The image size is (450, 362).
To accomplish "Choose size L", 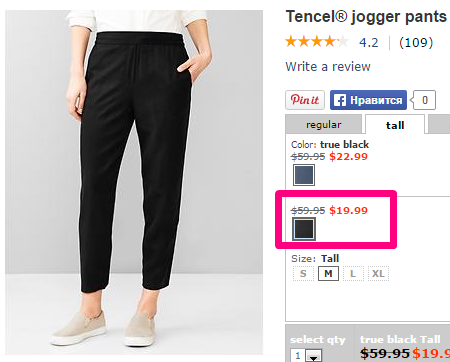I will pyautogui.click(x=353, y=274).
